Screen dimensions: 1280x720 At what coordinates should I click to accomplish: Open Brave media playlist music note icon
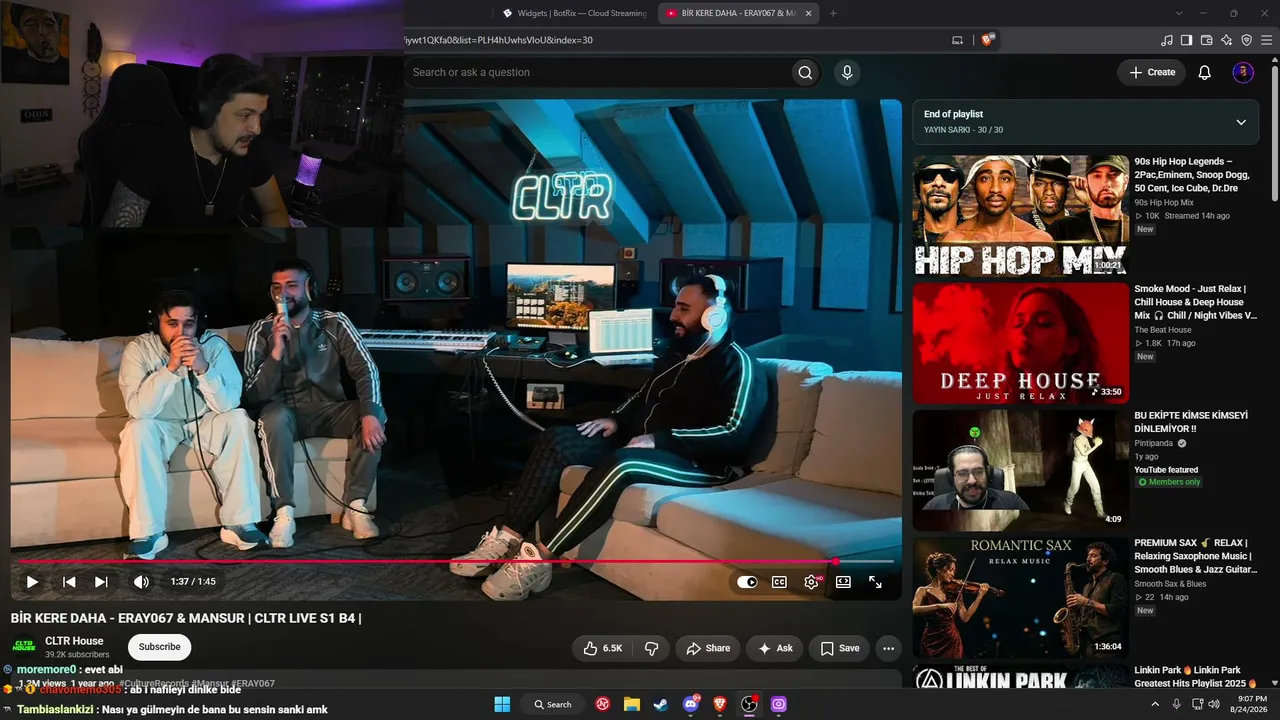pos(1166,40)
